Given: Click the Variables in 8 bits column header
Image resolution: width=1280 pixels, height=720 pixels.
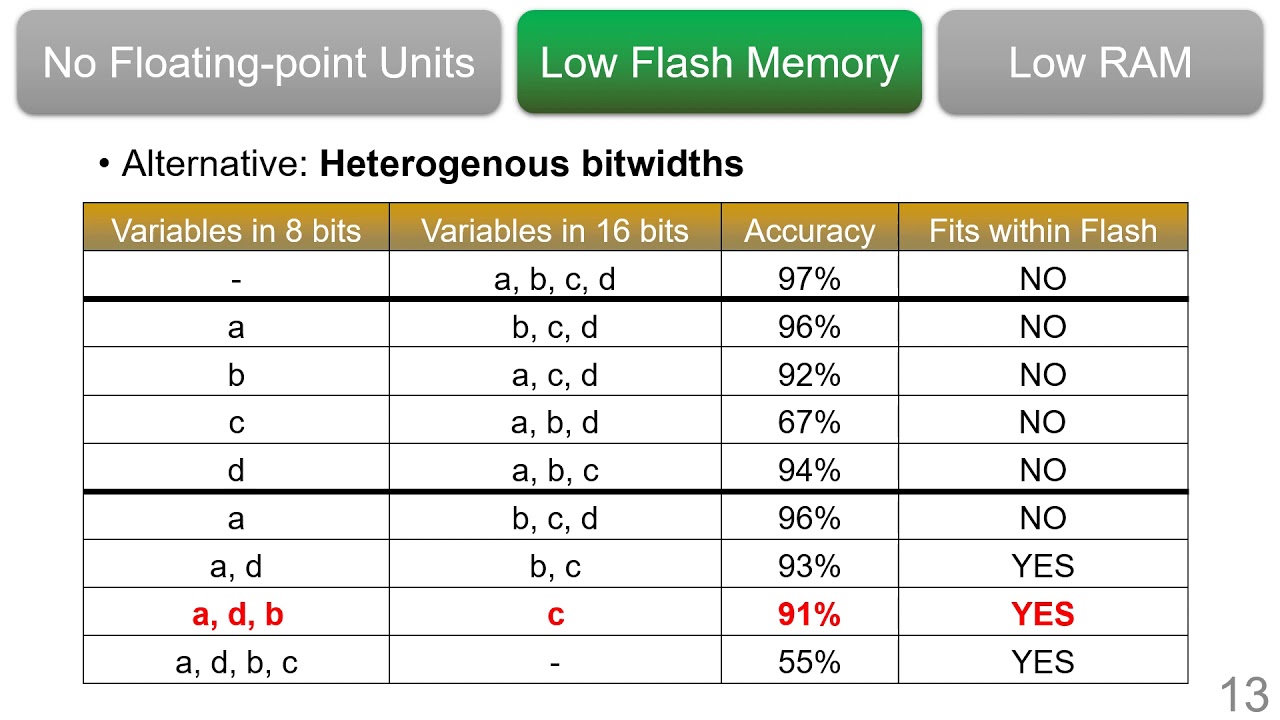Looking at the screenshot, I should [x=236, y=231].
